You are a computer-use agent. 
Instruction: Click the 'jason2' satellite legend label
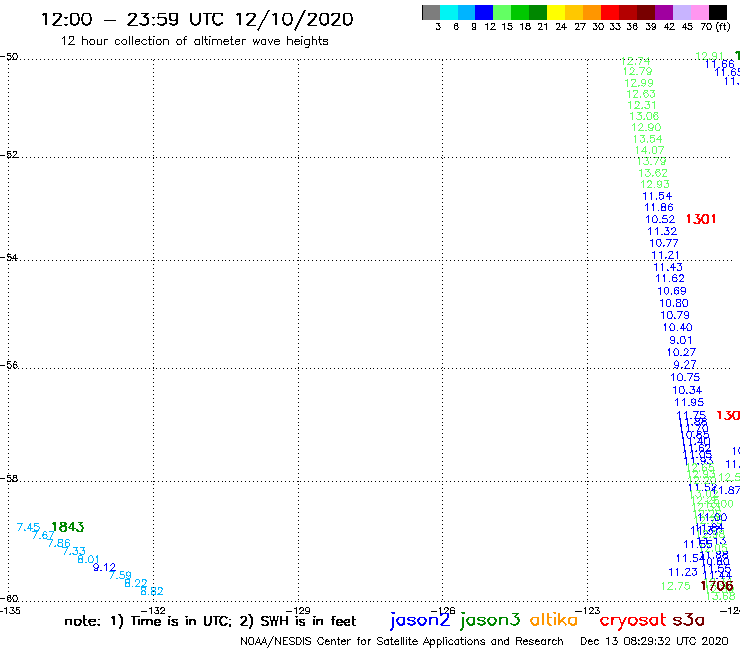point(420,620)
